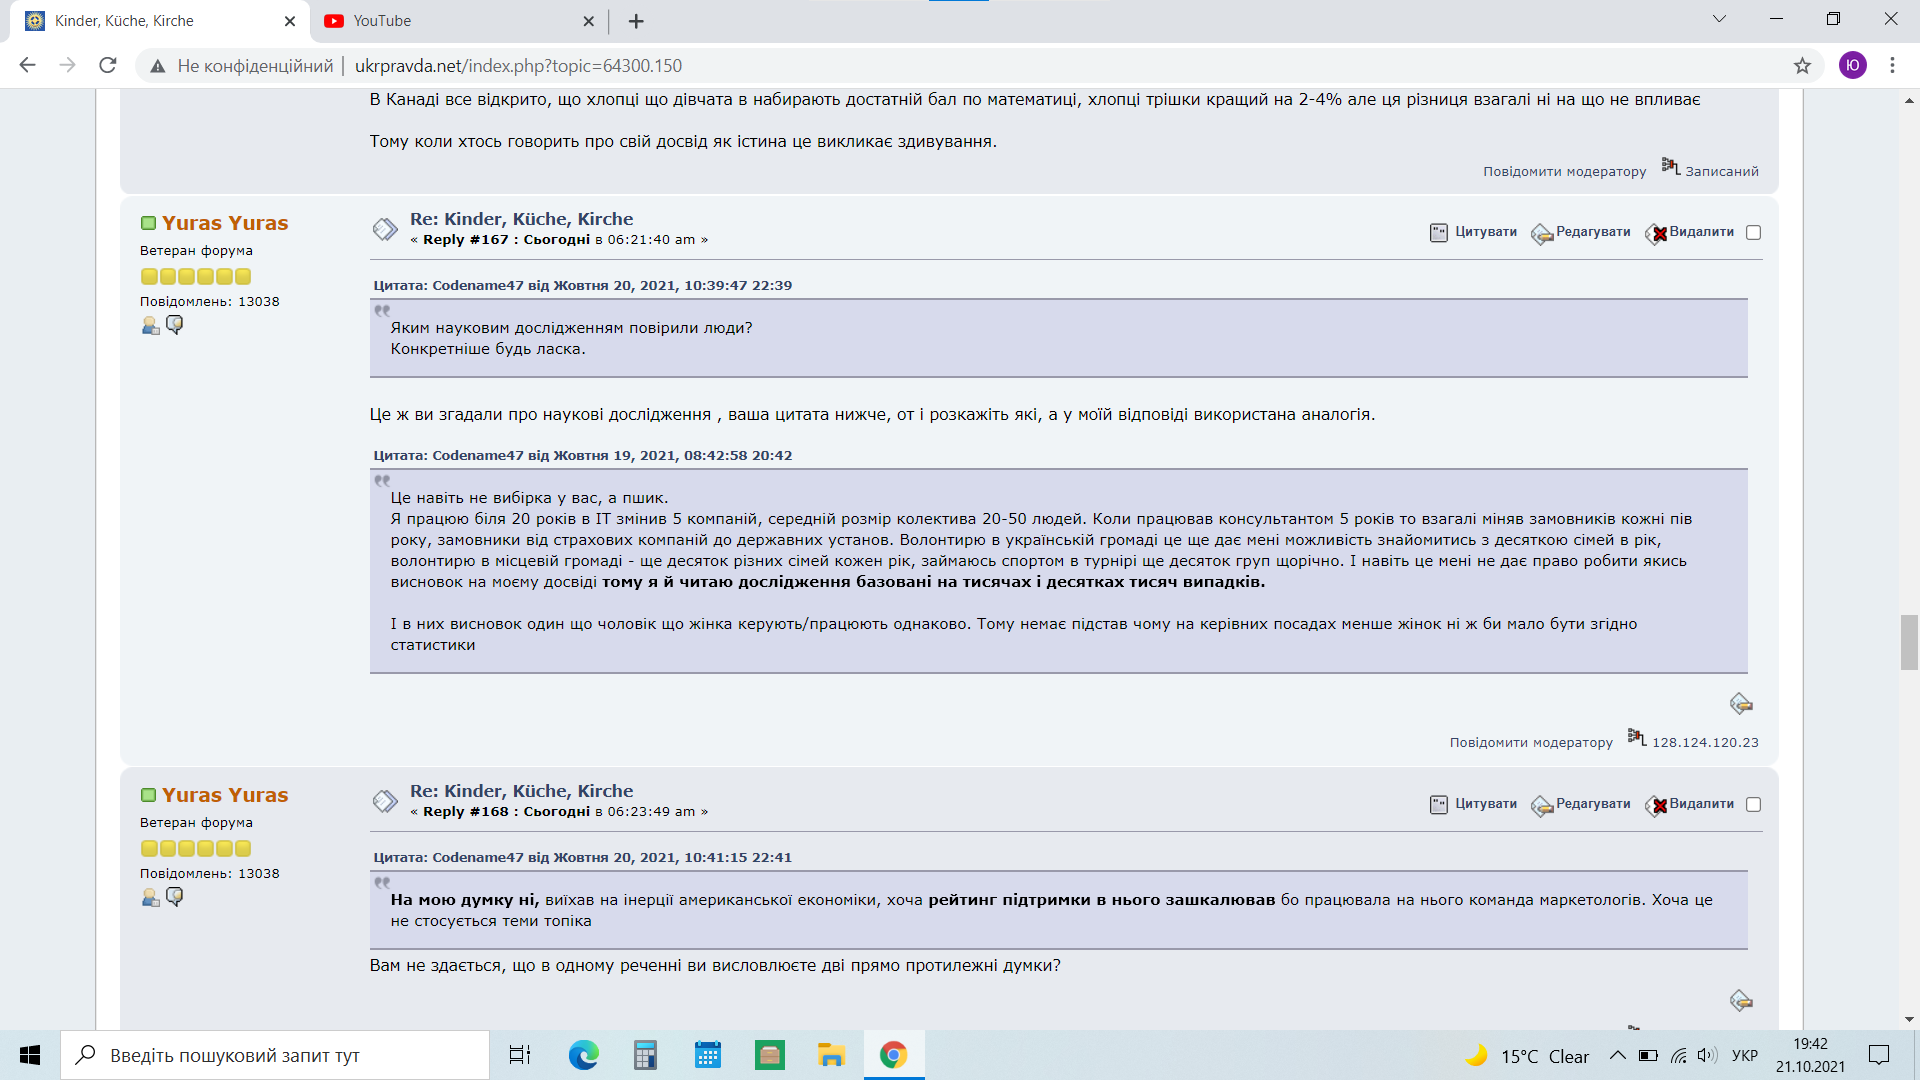Click the profile icon under first Yuras Yuras
This screenshot has width=1920, height=1080.
[x=150, y=325]
